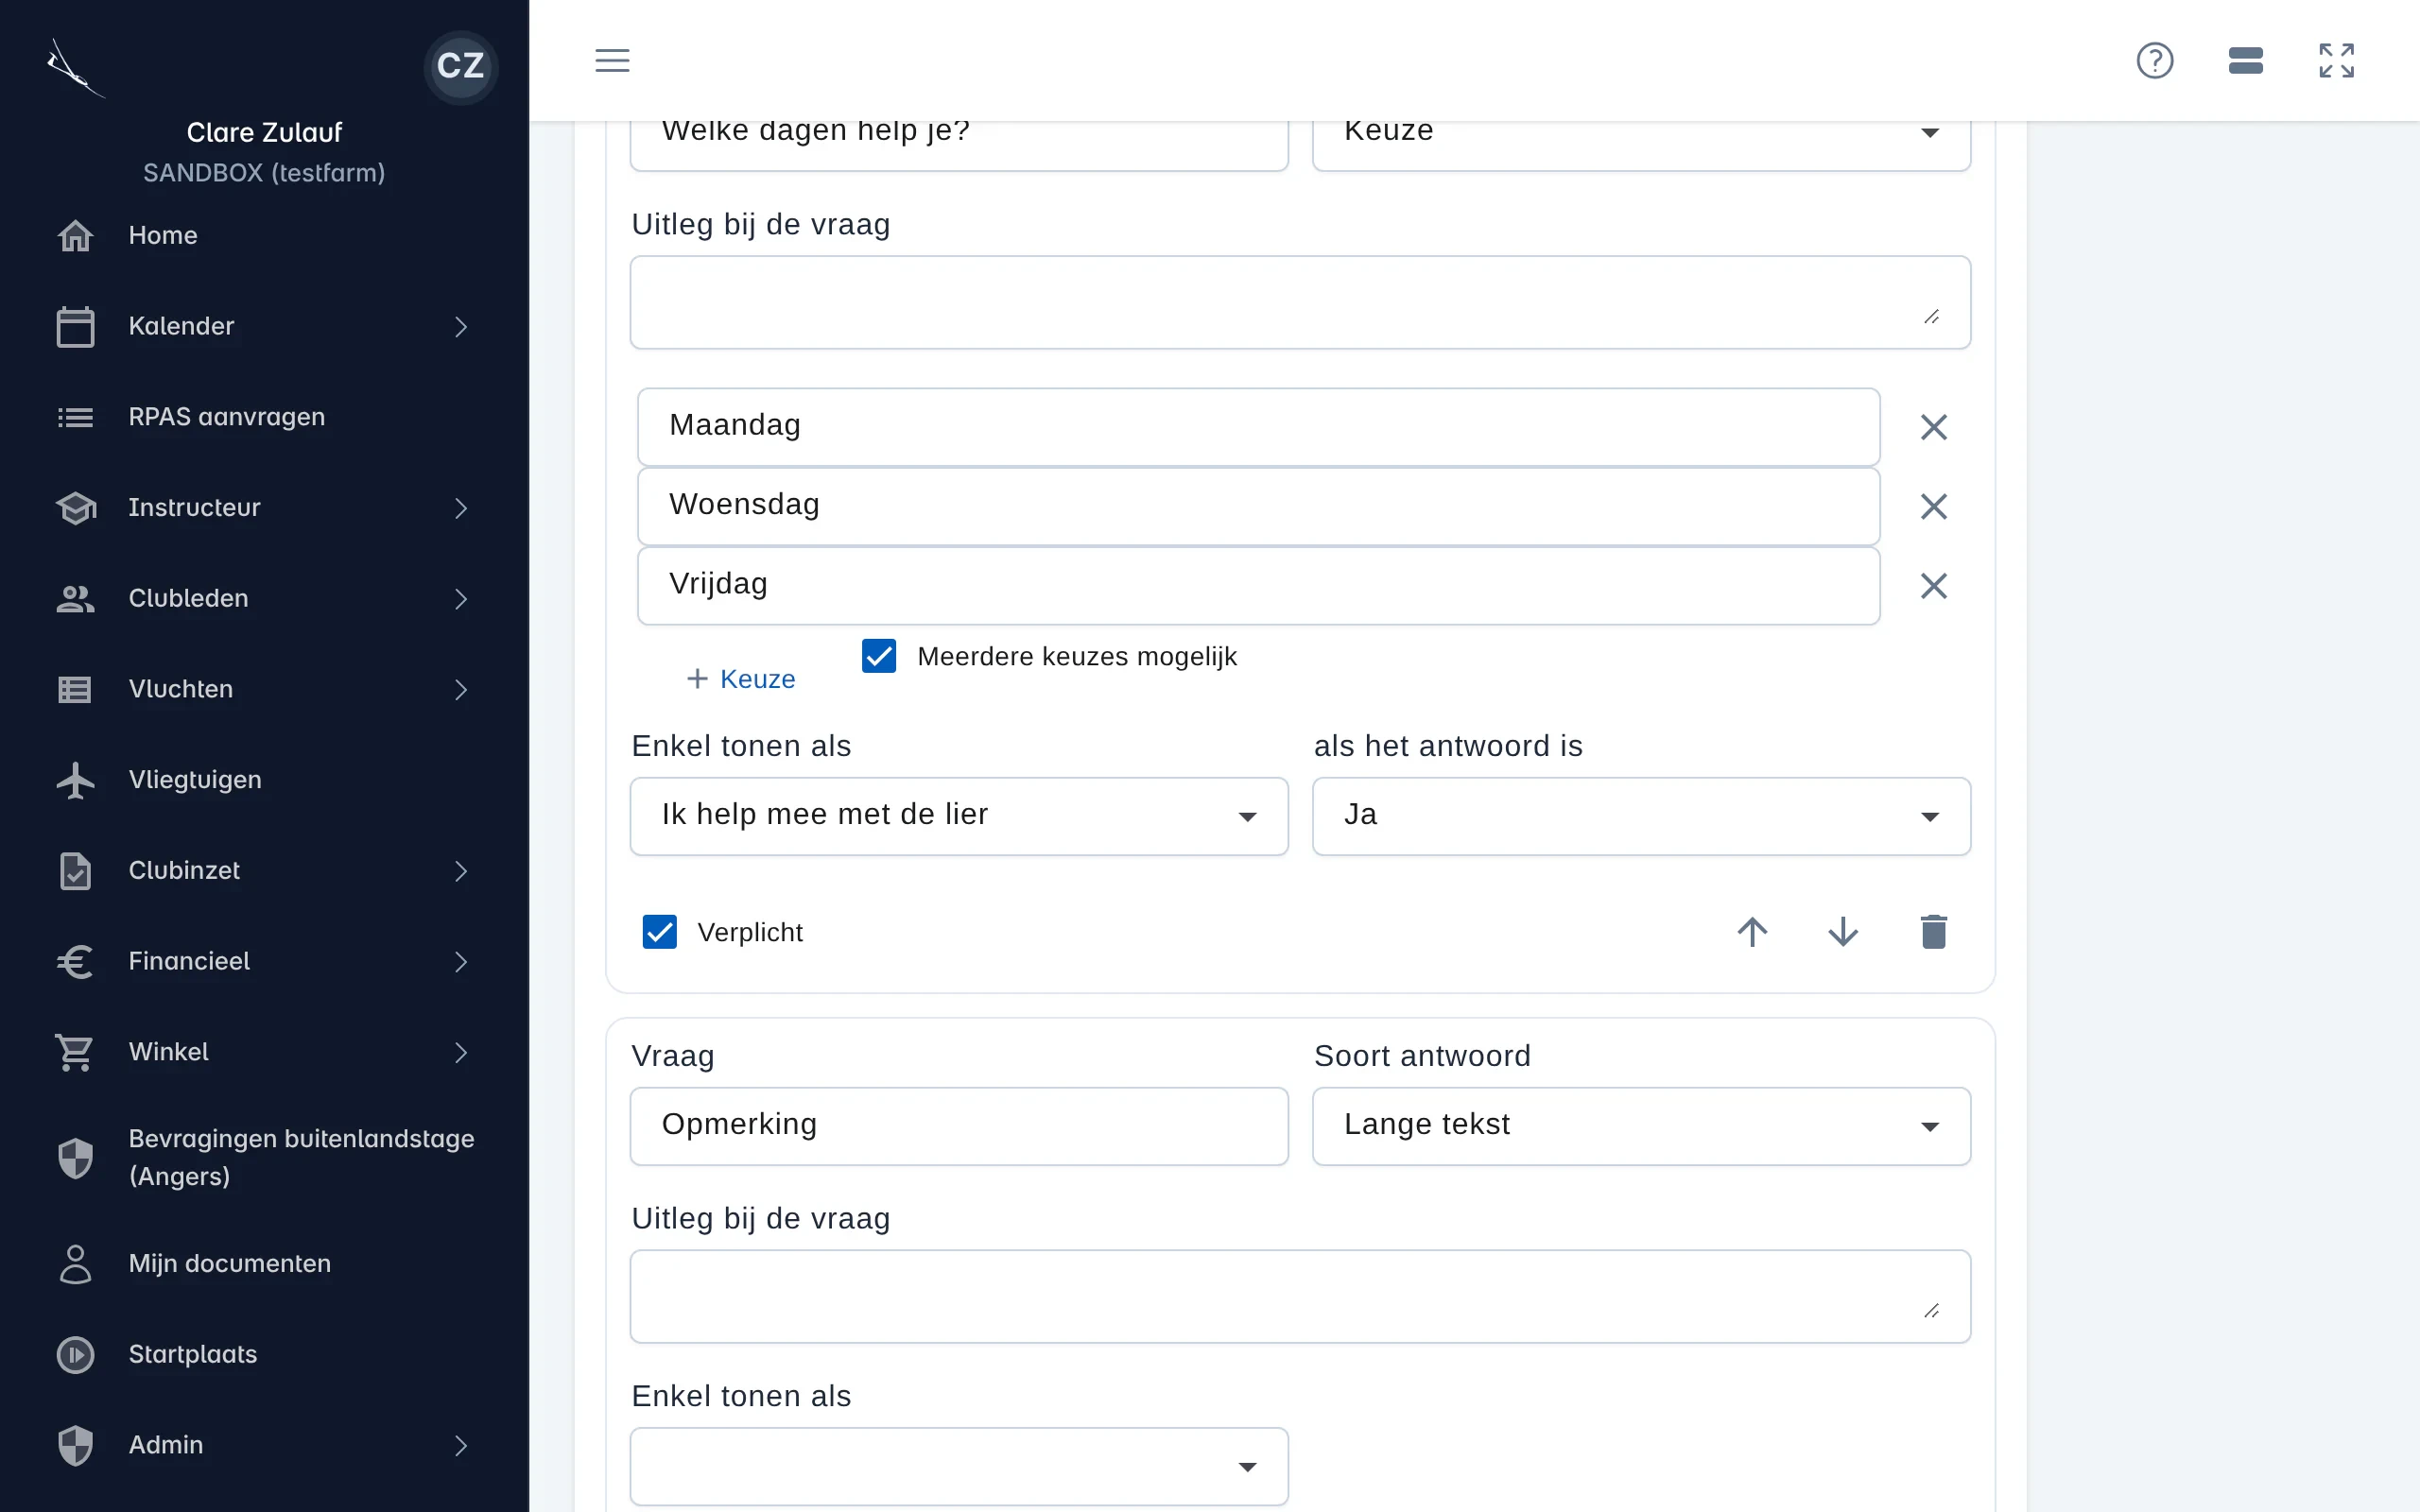The width and height of the screenshot is (2420, 1512).
Task: Open Mijn documenten menu item
Action: [x=264, y=1263]
